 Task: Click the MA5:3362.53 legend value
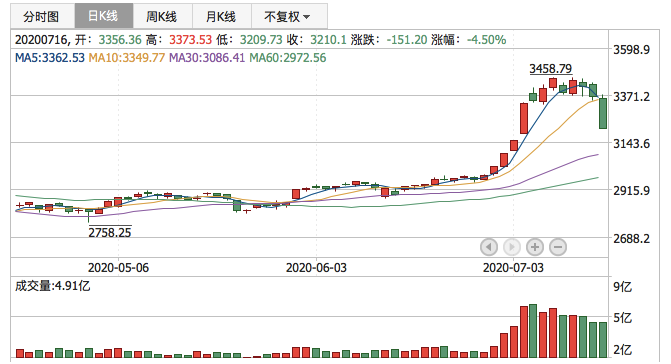click(x=50, y=58)
